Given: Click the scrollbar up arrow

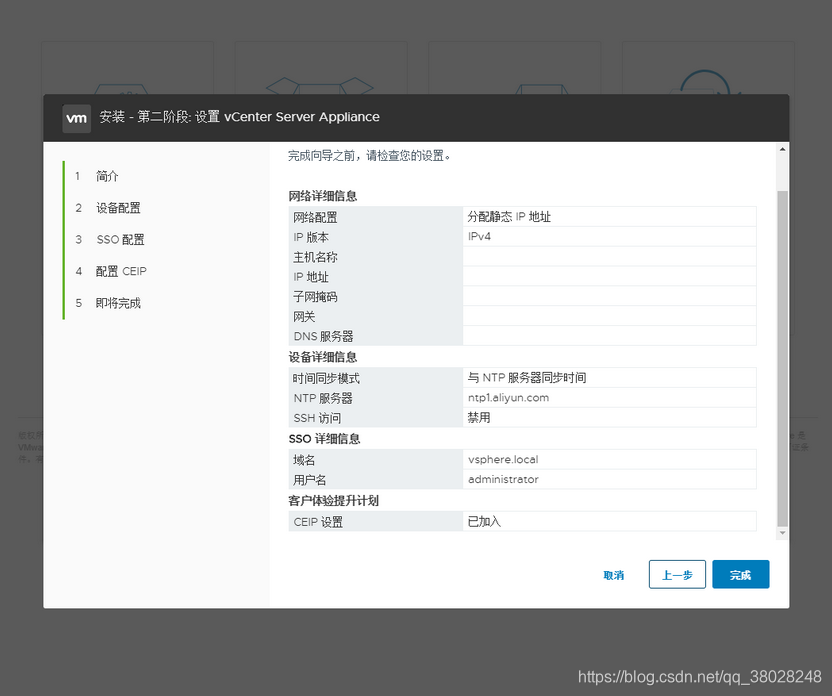Looking at the screenshot, I should (781, 147).
